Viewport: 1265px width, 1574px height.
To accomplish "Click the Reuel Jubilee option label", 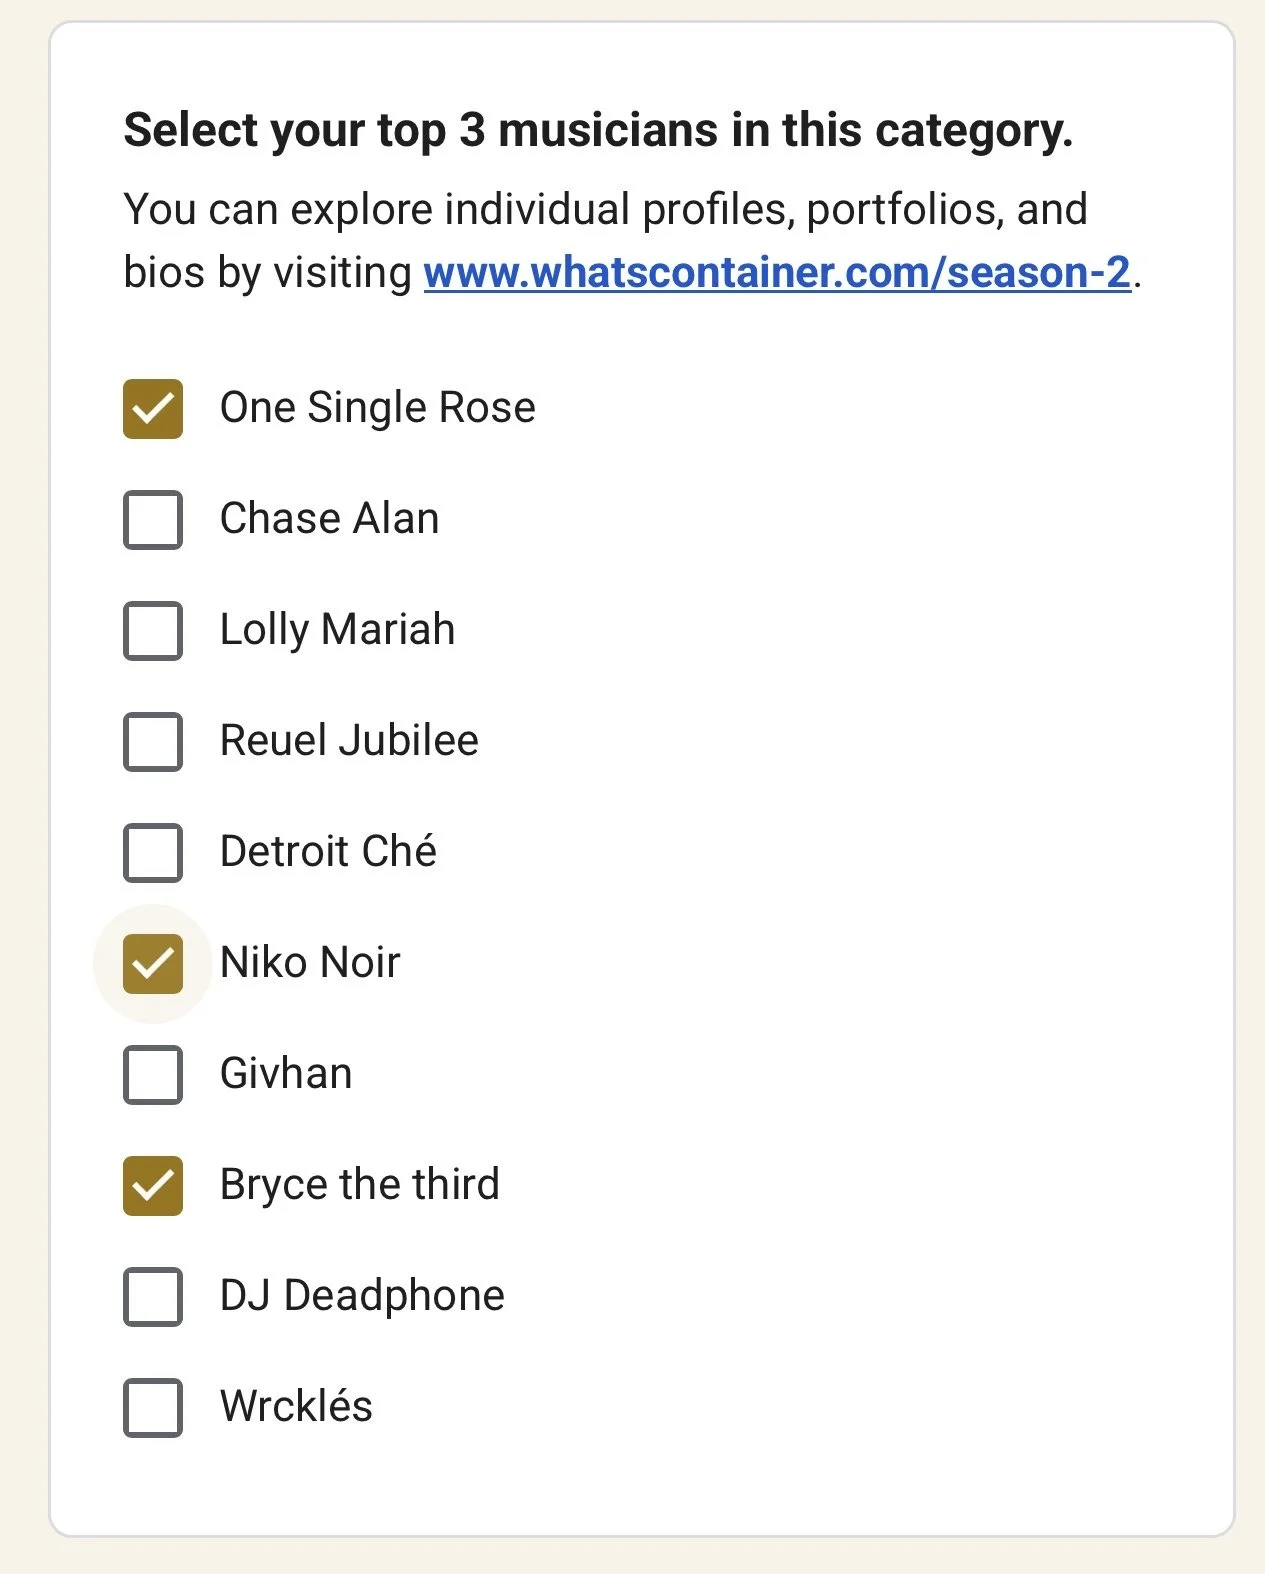I will pyautogui.click(x=349, y=741).
